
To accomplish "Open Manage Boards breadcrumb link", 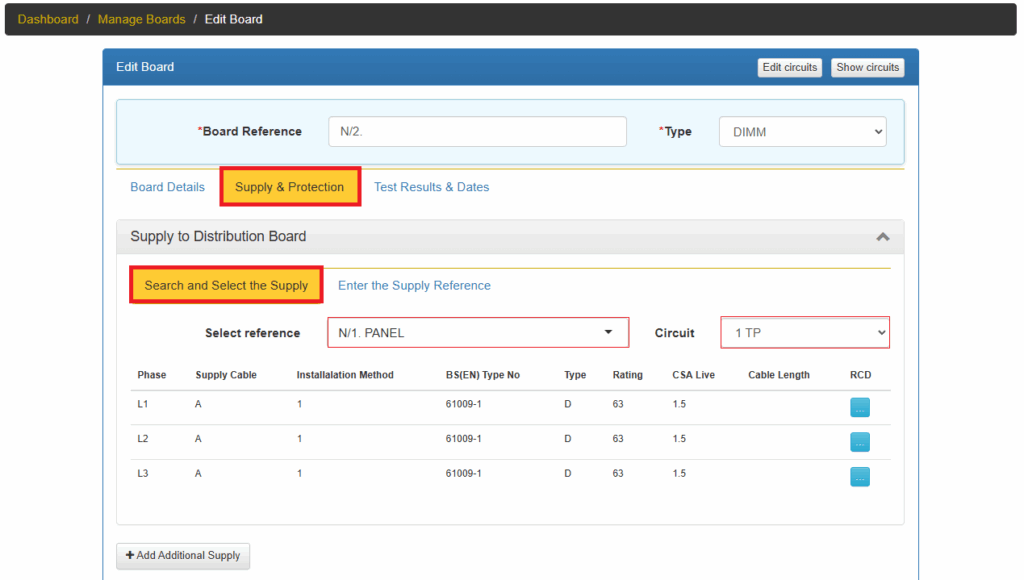I will click(141, 19).
